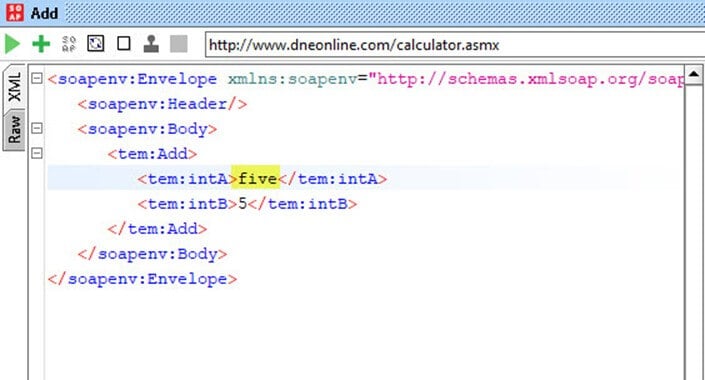This screenshot has height=380, width=705.
Task: Click the highlighted 'five' value in intA
Action: pyautogui.click(x=256, y=179)
